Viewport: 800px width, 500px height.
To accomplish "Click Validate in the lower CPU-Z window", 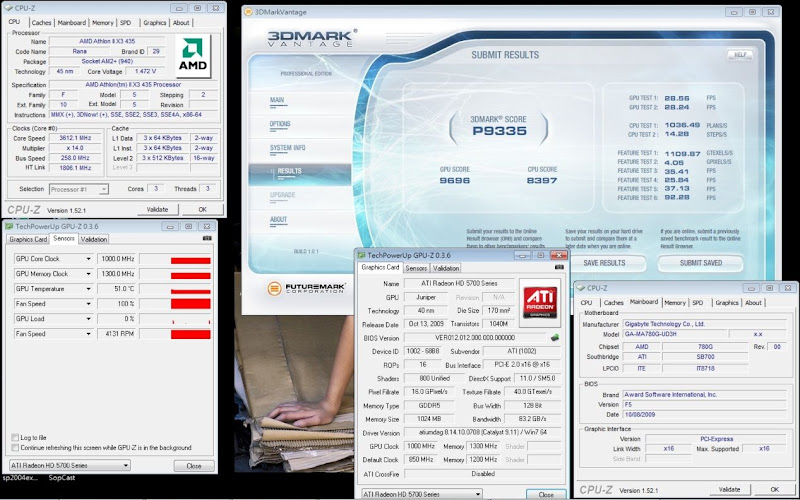I will (x=730, y=489).
